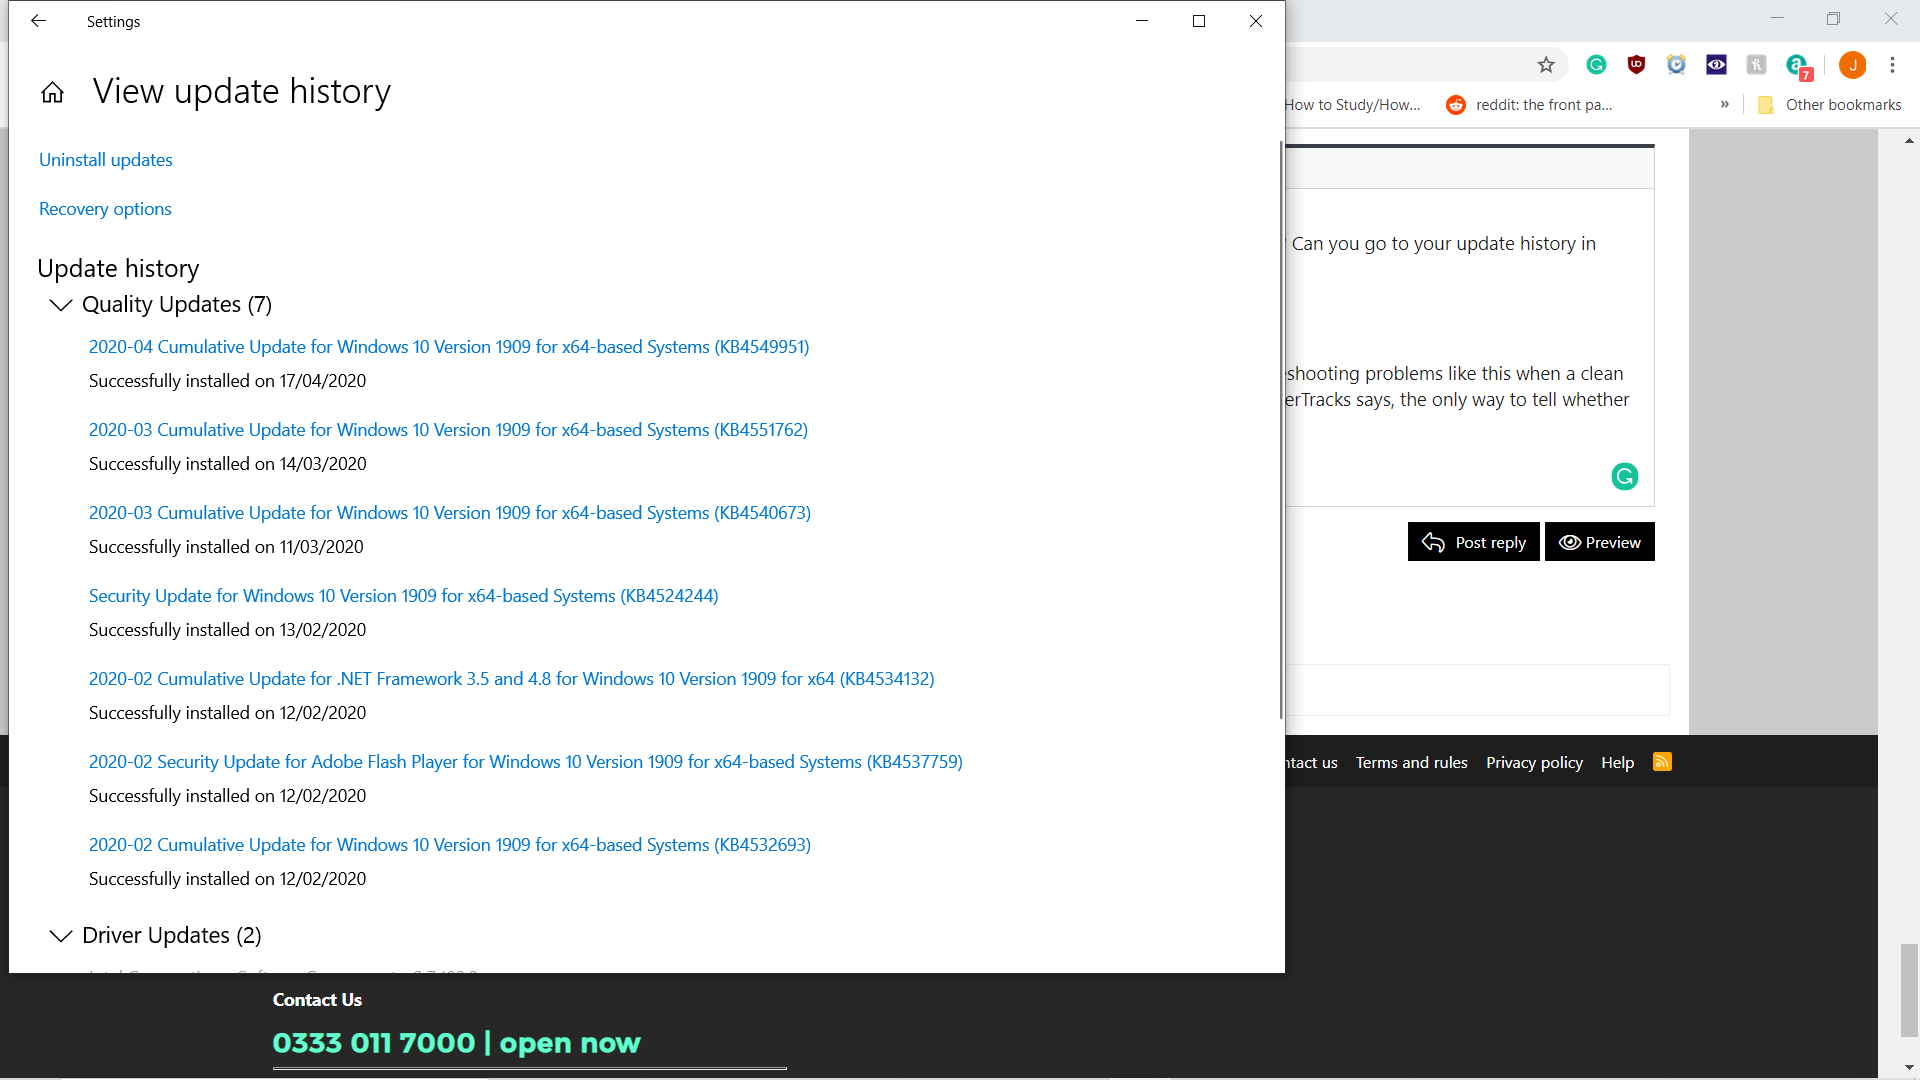Click browser scrollbar down arrow
The height and width of the screenshot is (1080, 1920).
coord(1909,1068)
